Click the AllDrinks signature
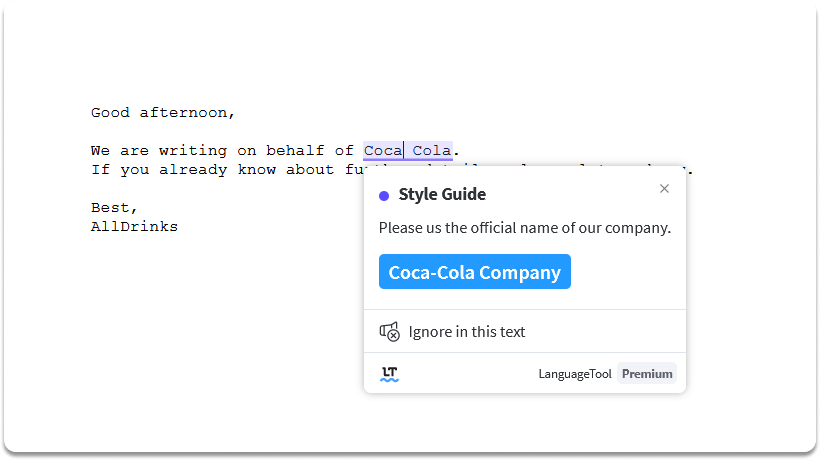 134,227
